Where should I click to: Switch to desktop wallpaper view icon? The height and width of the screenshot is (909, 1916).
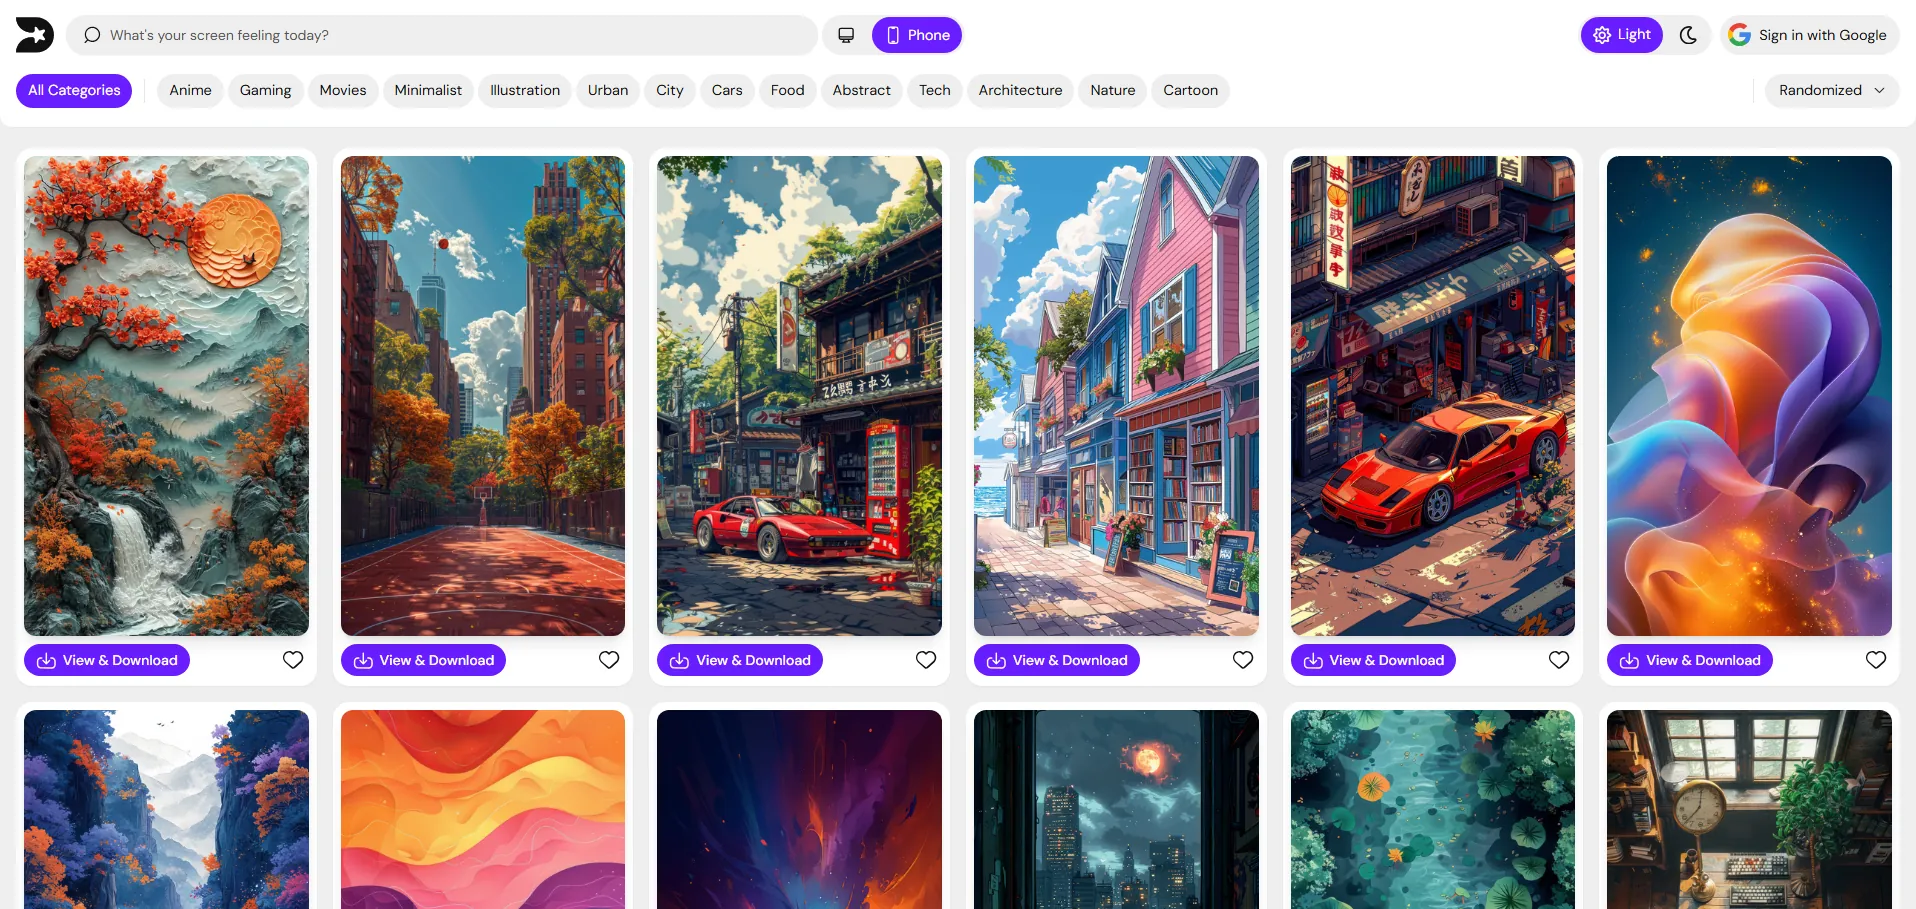[846, 35]
